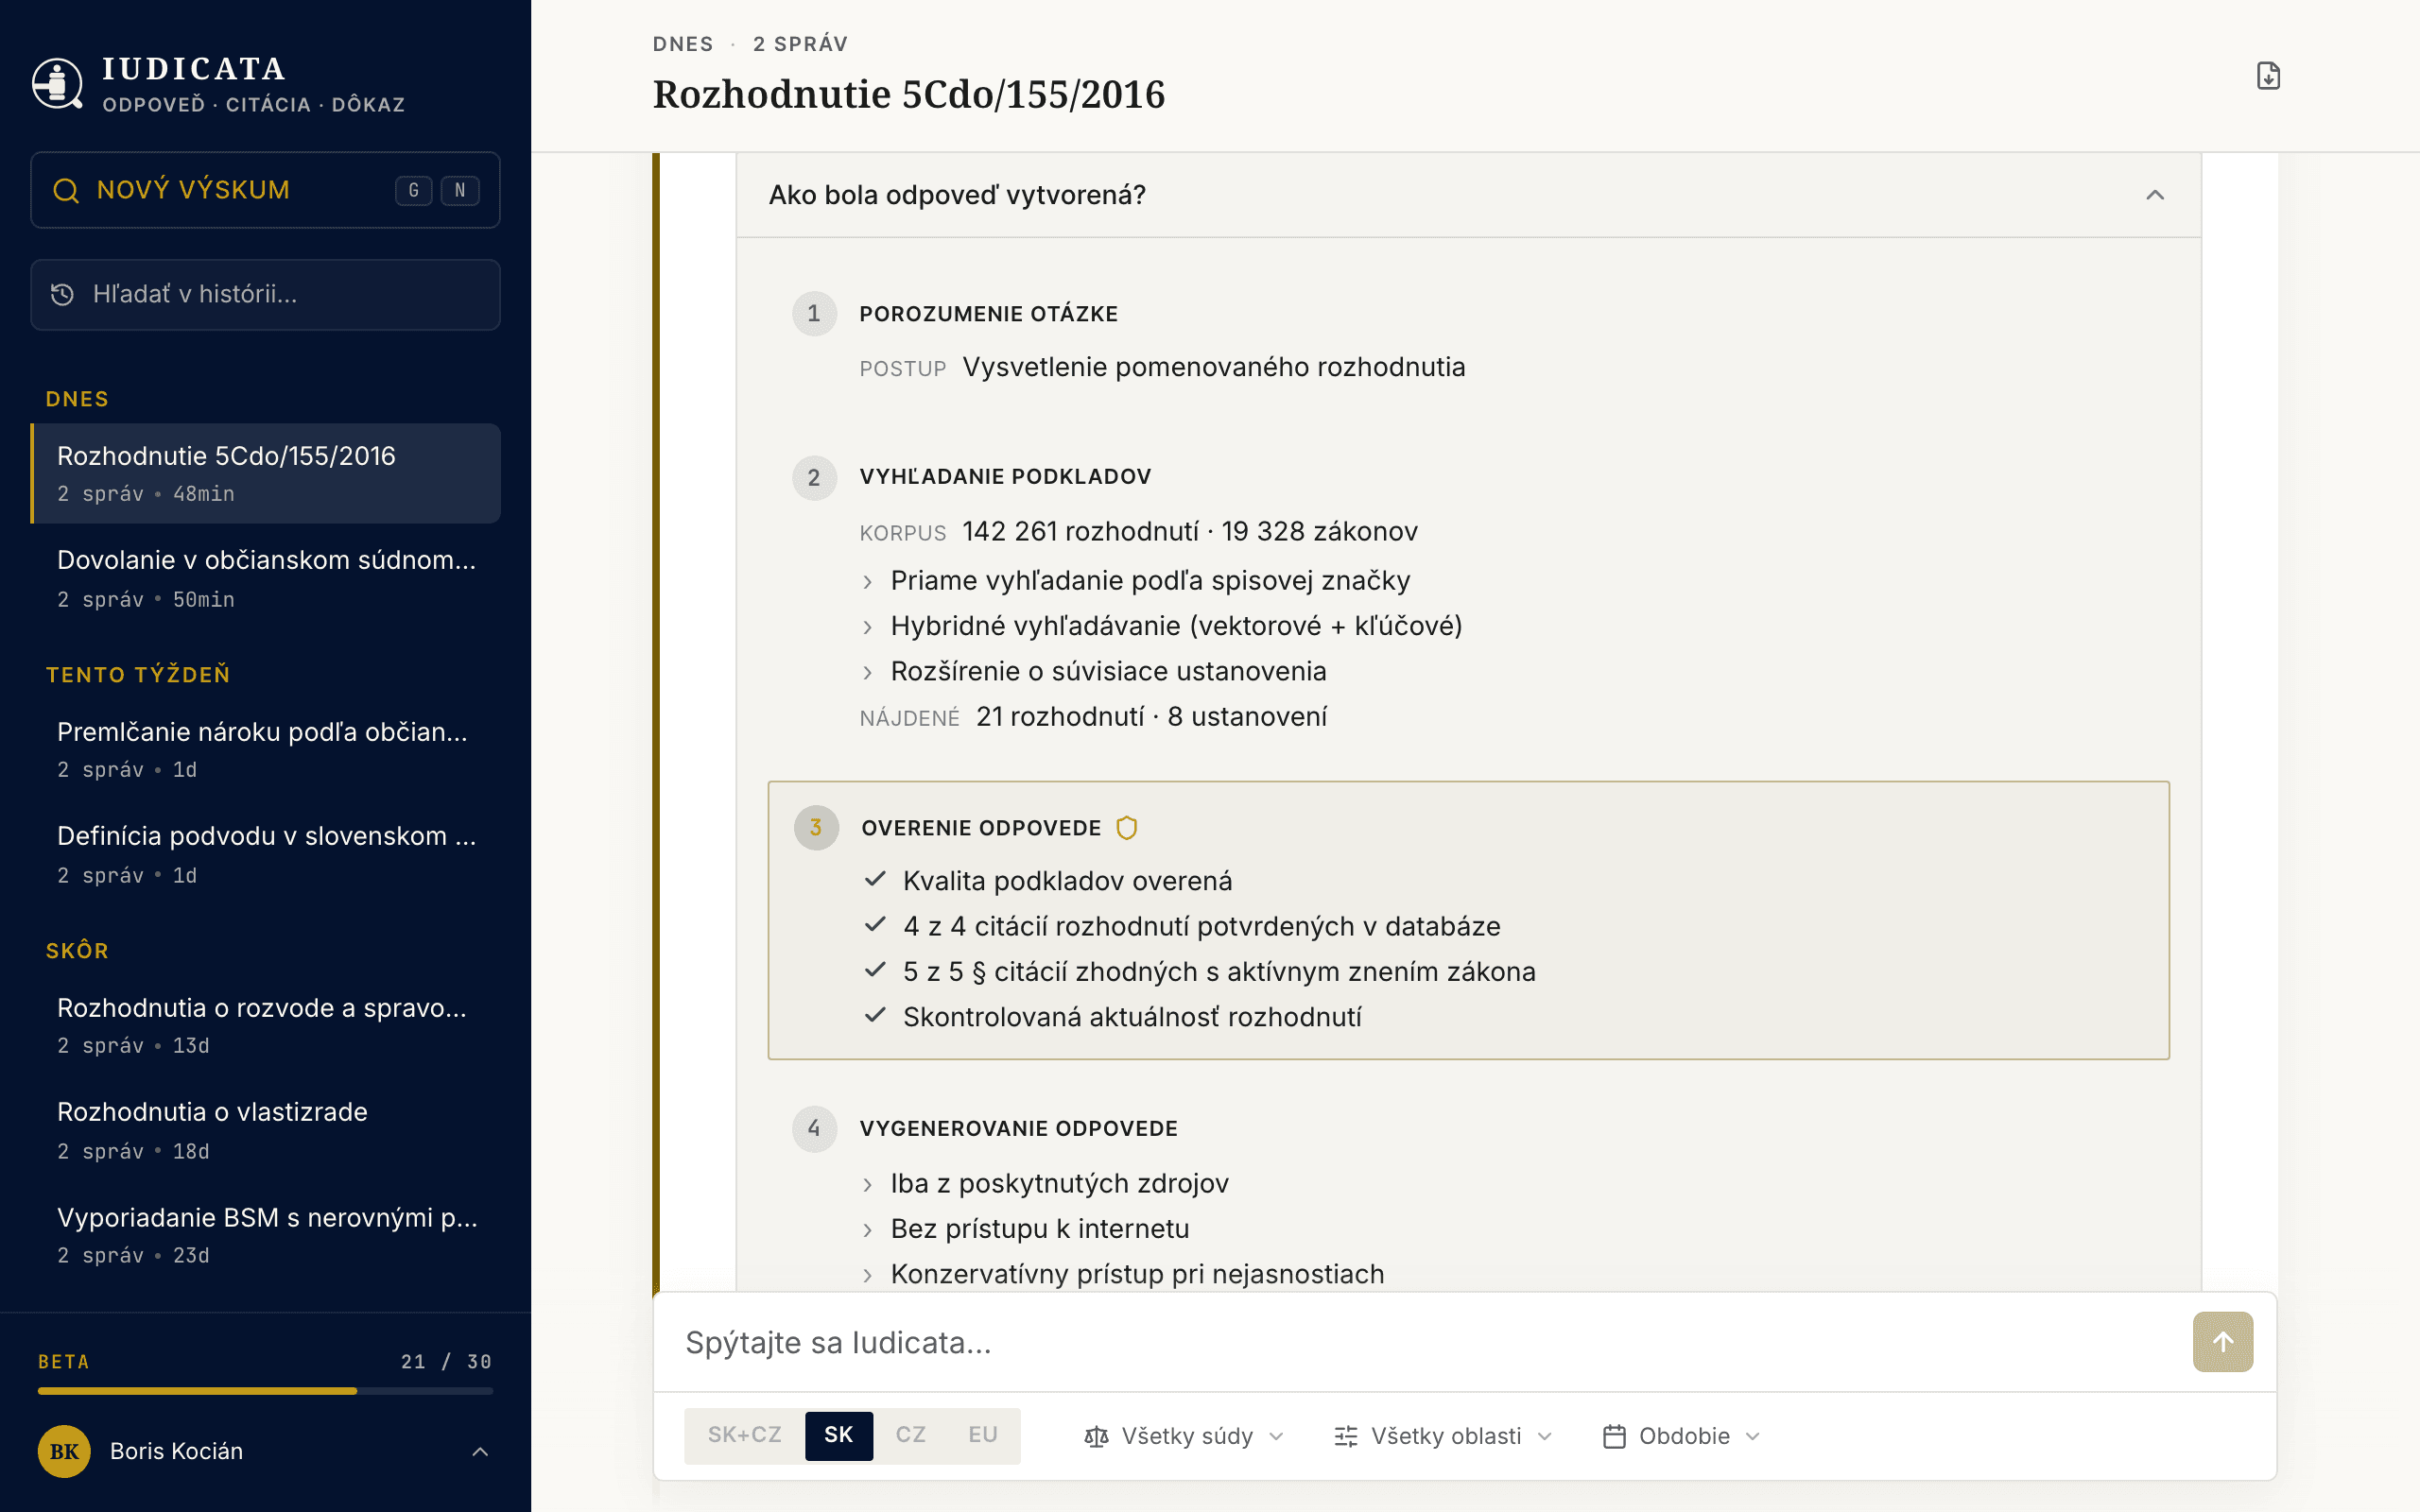The height and width of the screenshot is (1512, 2420).
Task: Open Rozhodnutia o vlastizrade conversation
Action: tap(266, 1130)
